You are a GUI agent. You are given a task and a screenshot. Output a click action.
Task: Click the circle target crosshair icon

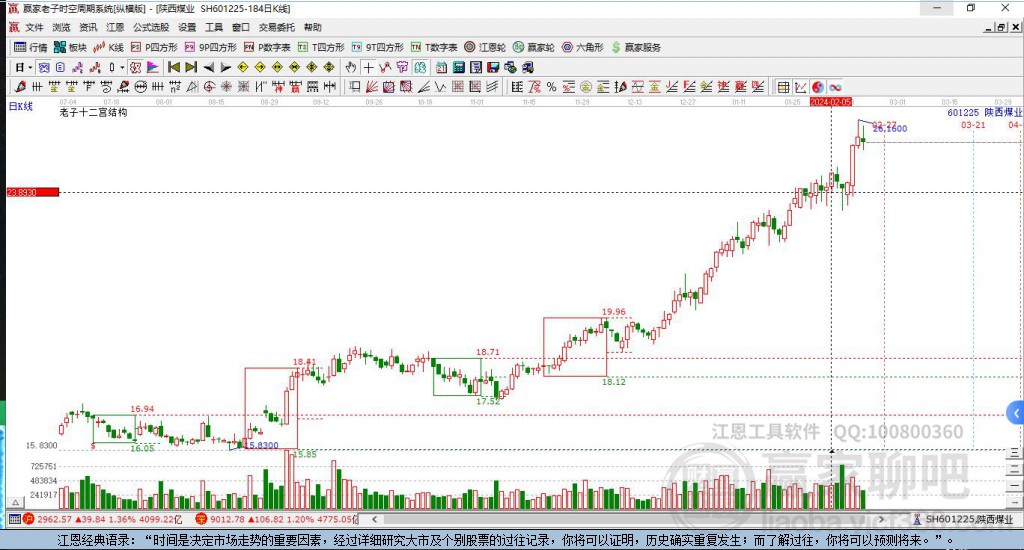[209, 86]
